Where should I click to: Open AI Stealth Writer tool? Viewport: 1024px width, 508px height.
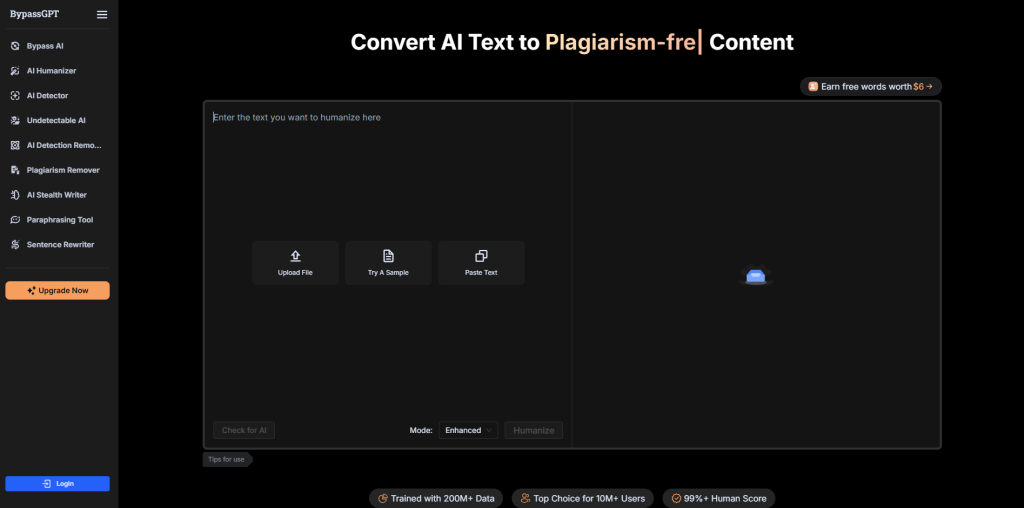(59, 195)
